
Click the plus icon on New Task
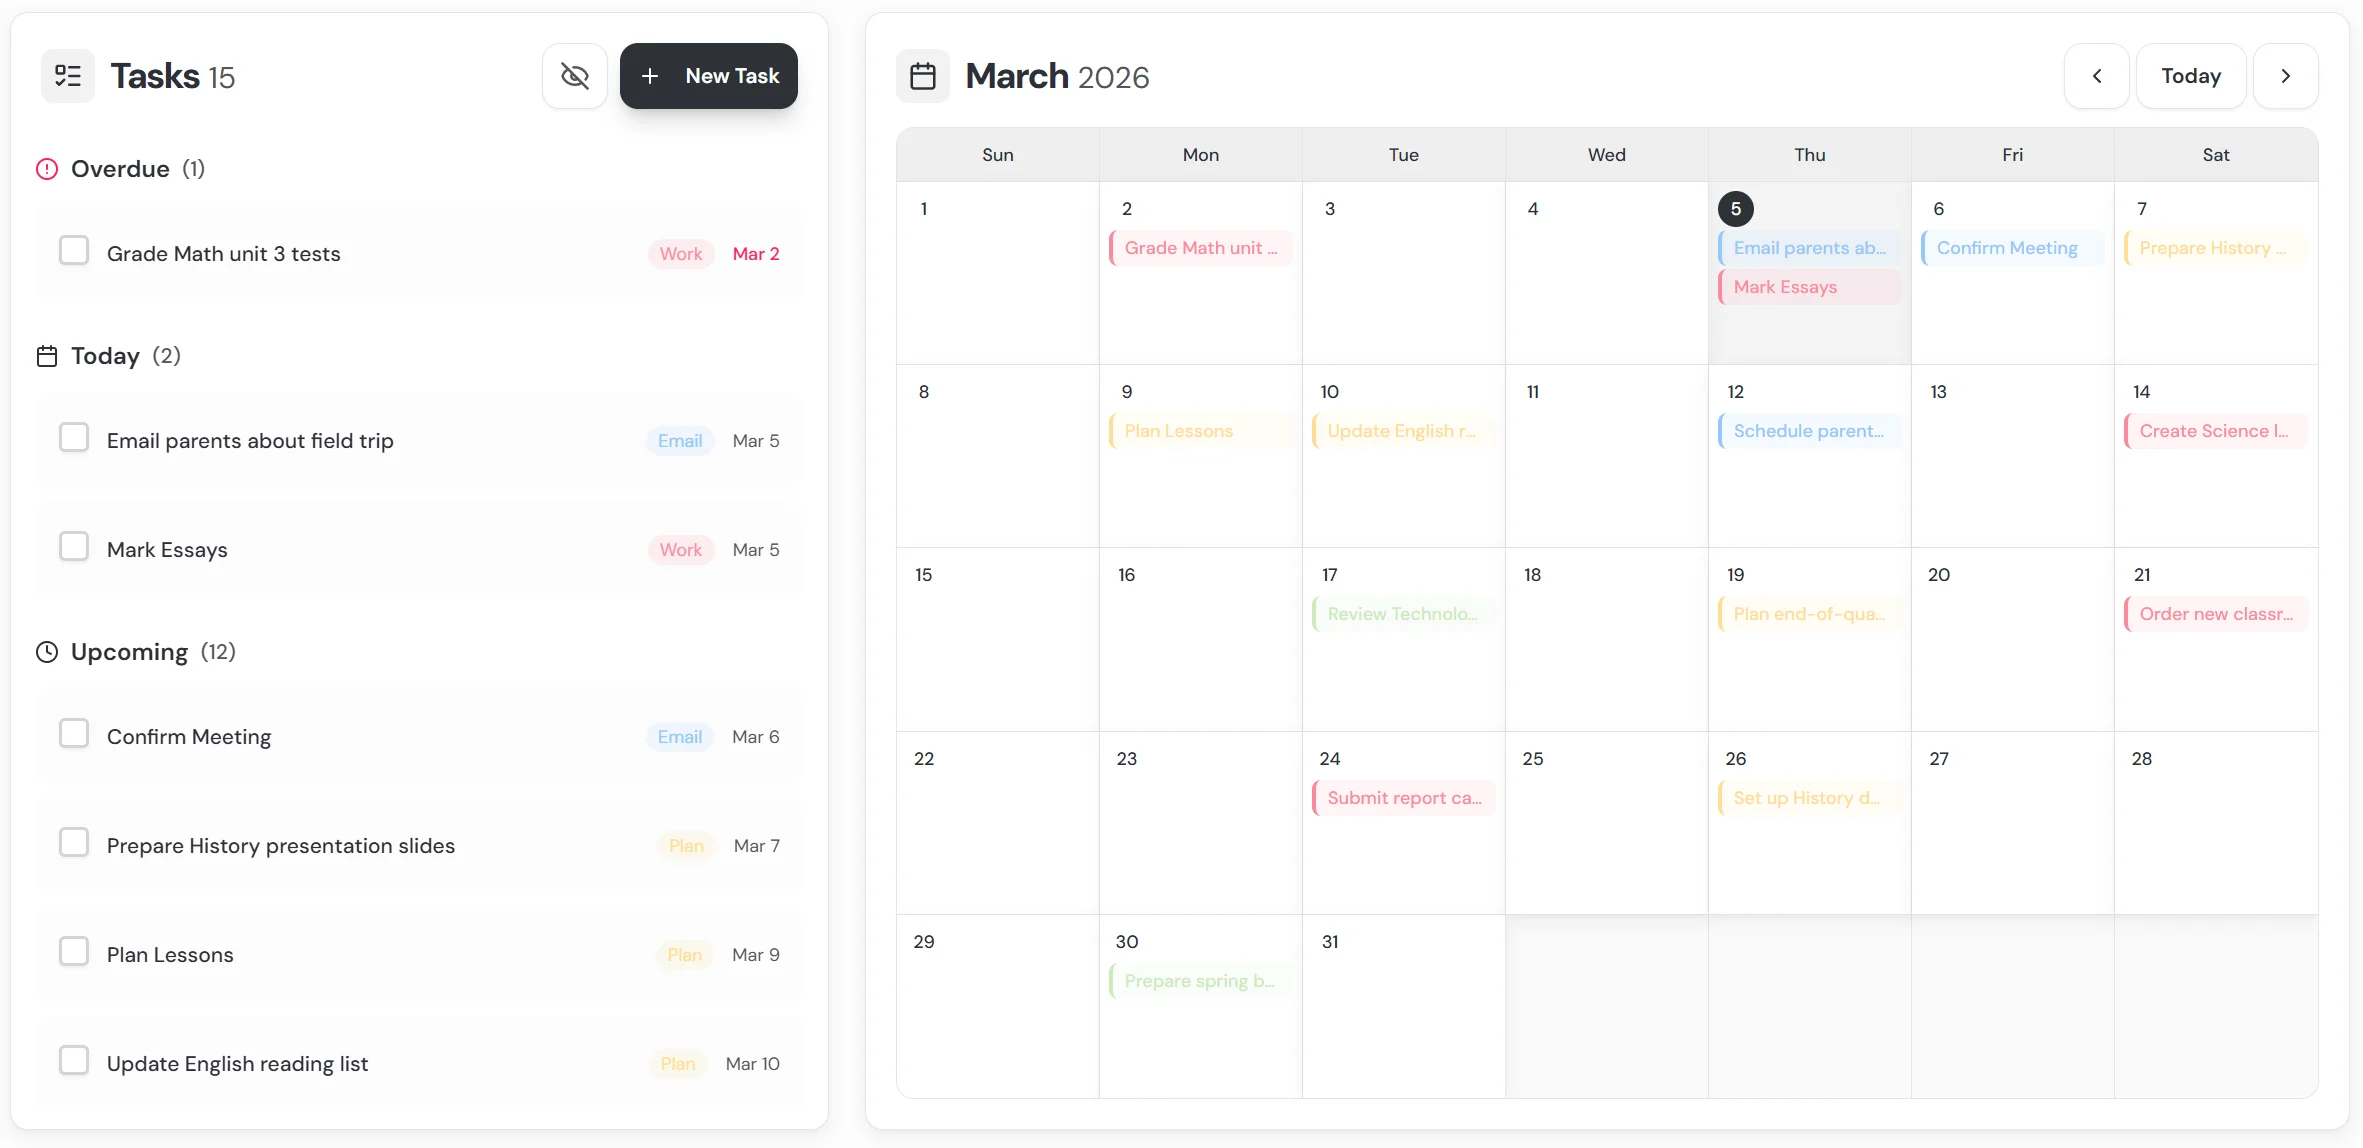(x=651, y=75)
